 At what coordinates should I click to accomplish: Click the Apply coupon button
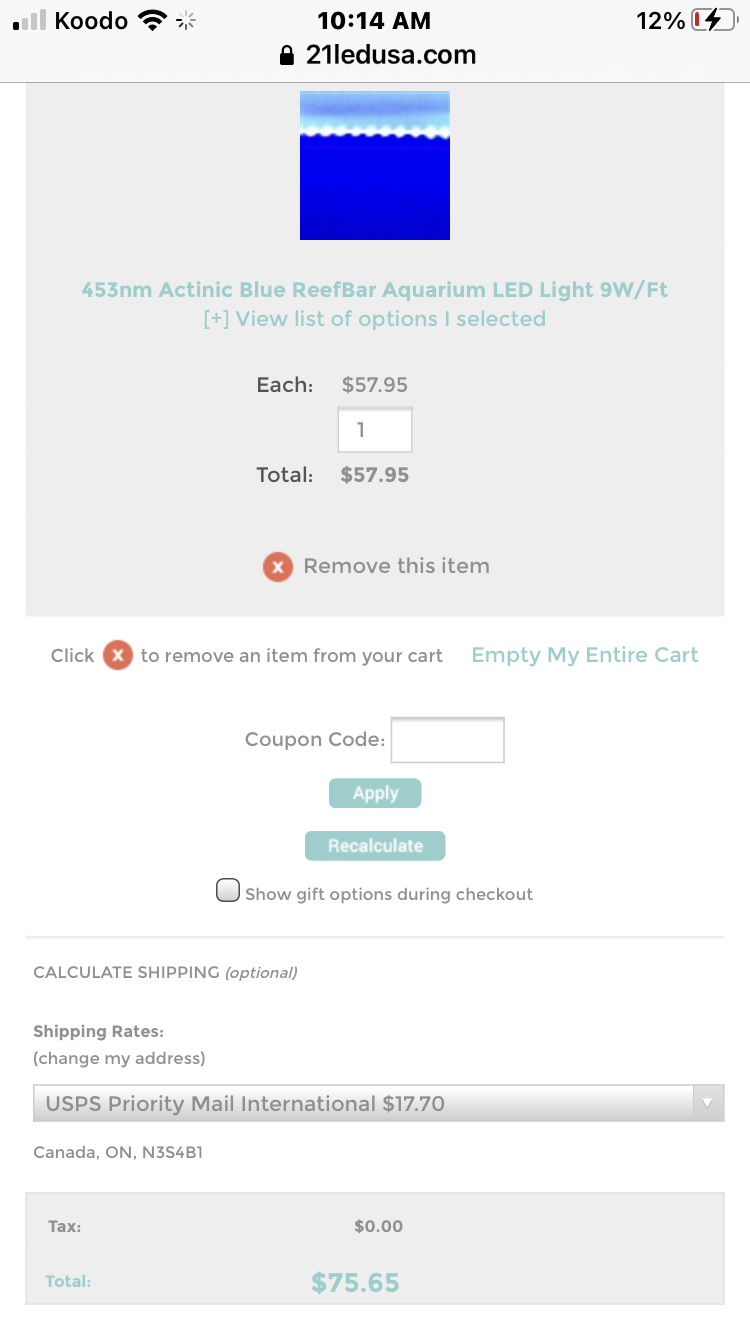[x=375, y=793]
